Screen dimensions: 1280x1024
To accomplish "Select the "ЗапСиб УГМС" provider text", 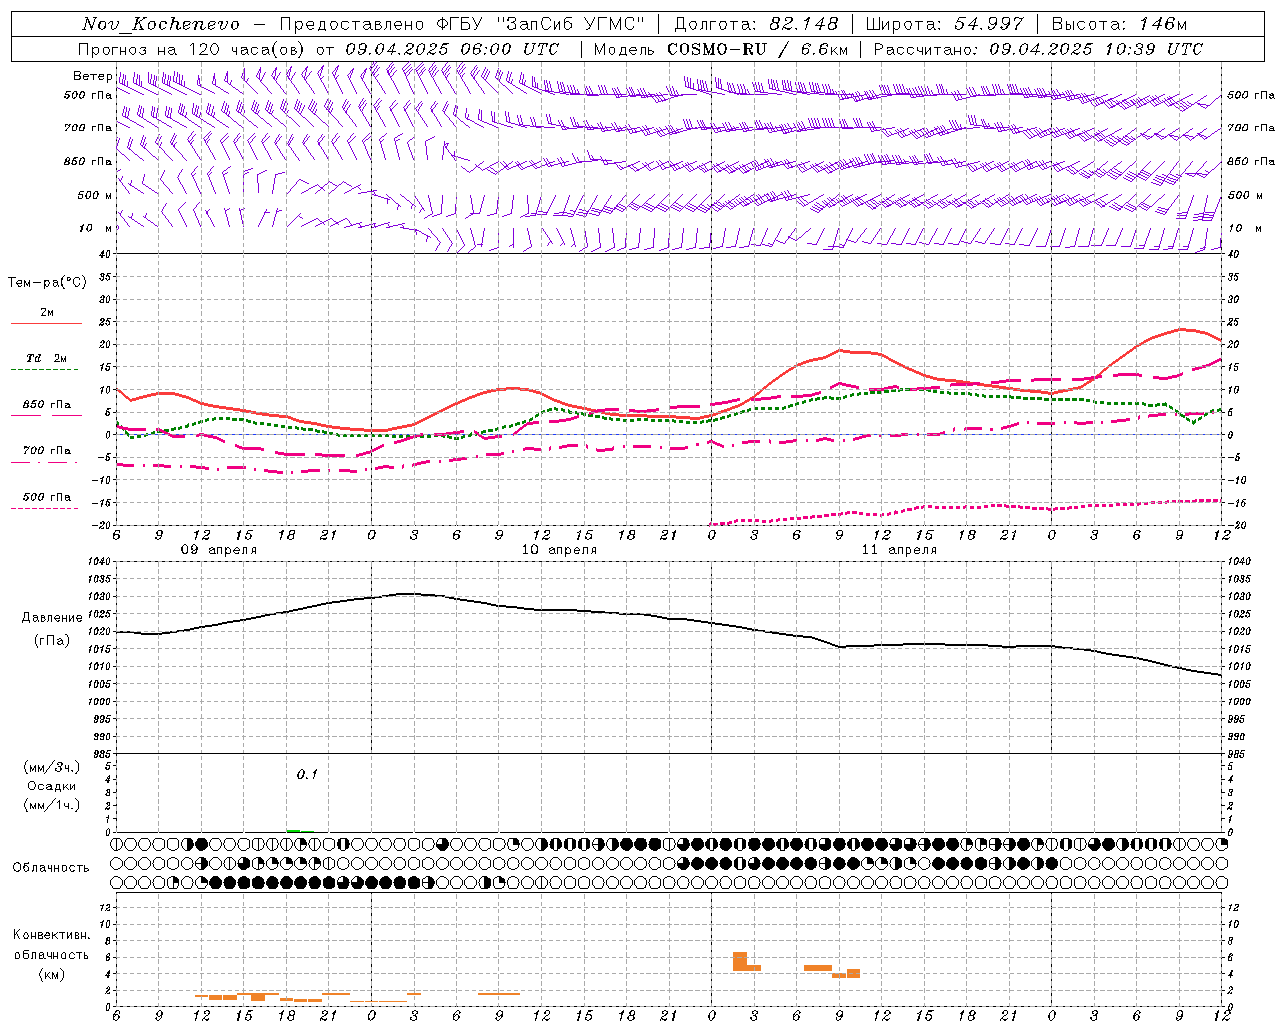I will [x=571, y=24].
